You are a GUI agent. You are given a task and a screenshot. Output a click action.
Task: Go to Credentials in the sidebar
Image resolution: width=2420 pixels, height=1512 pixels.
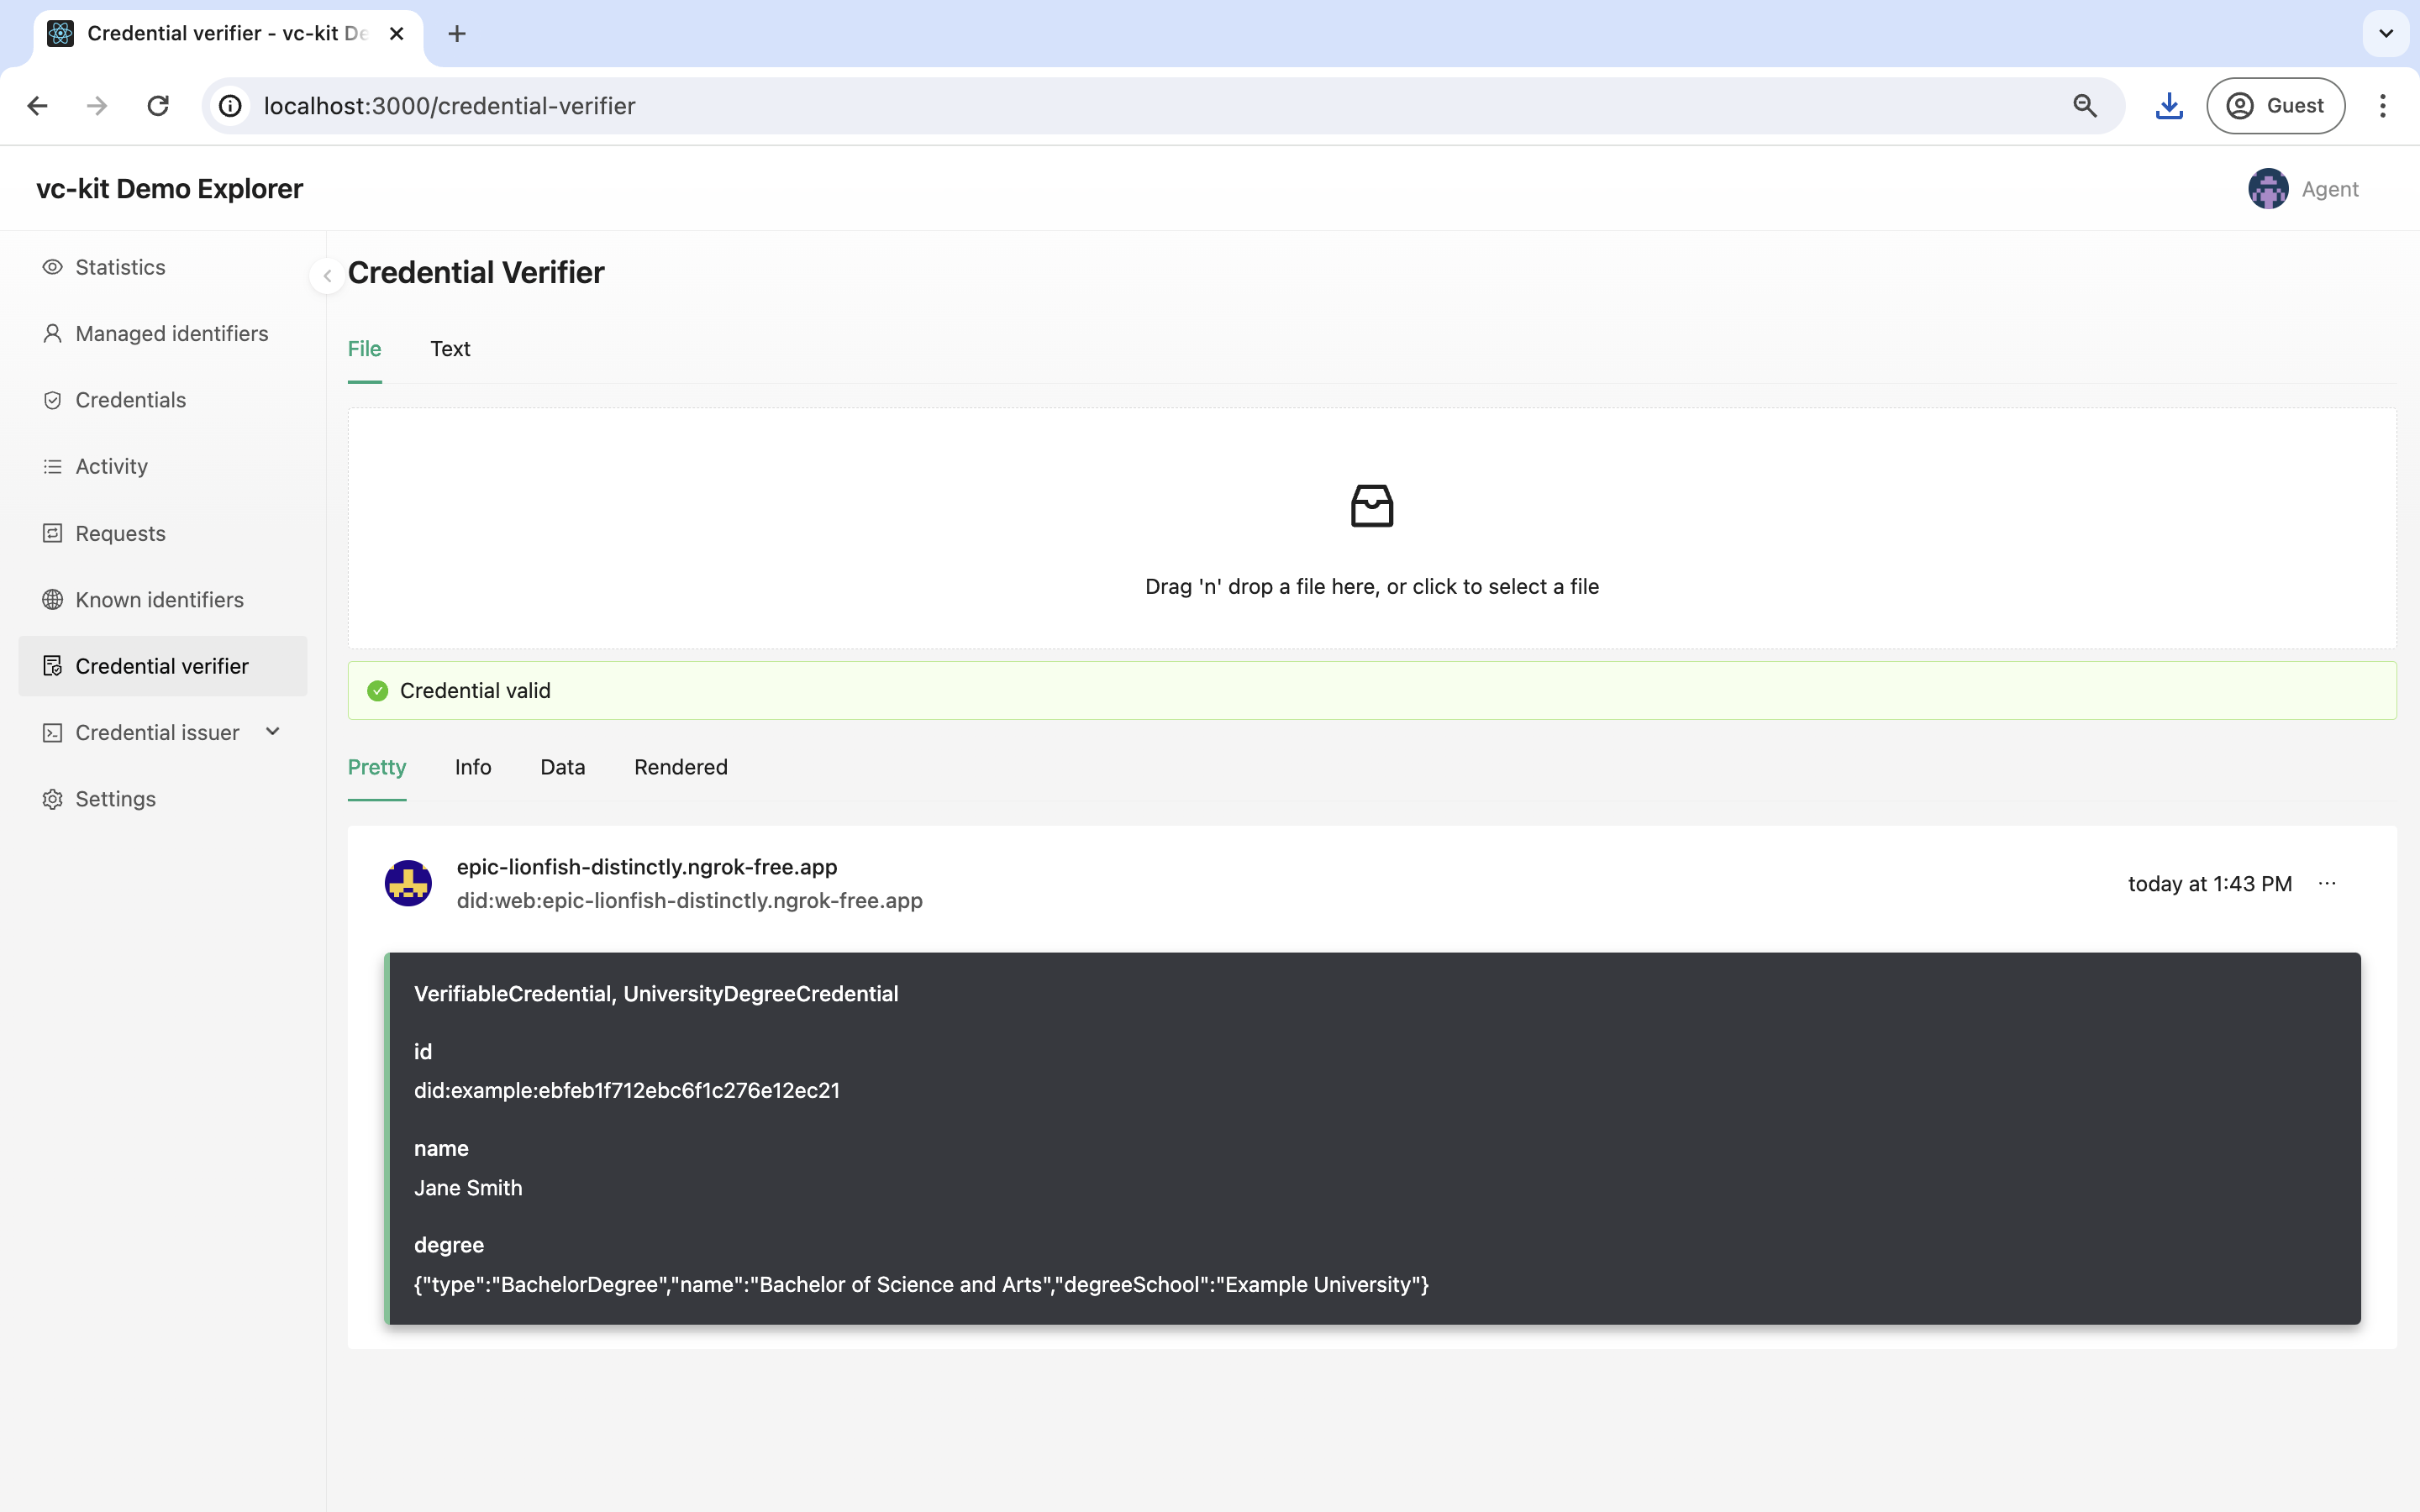click(163, 400)
